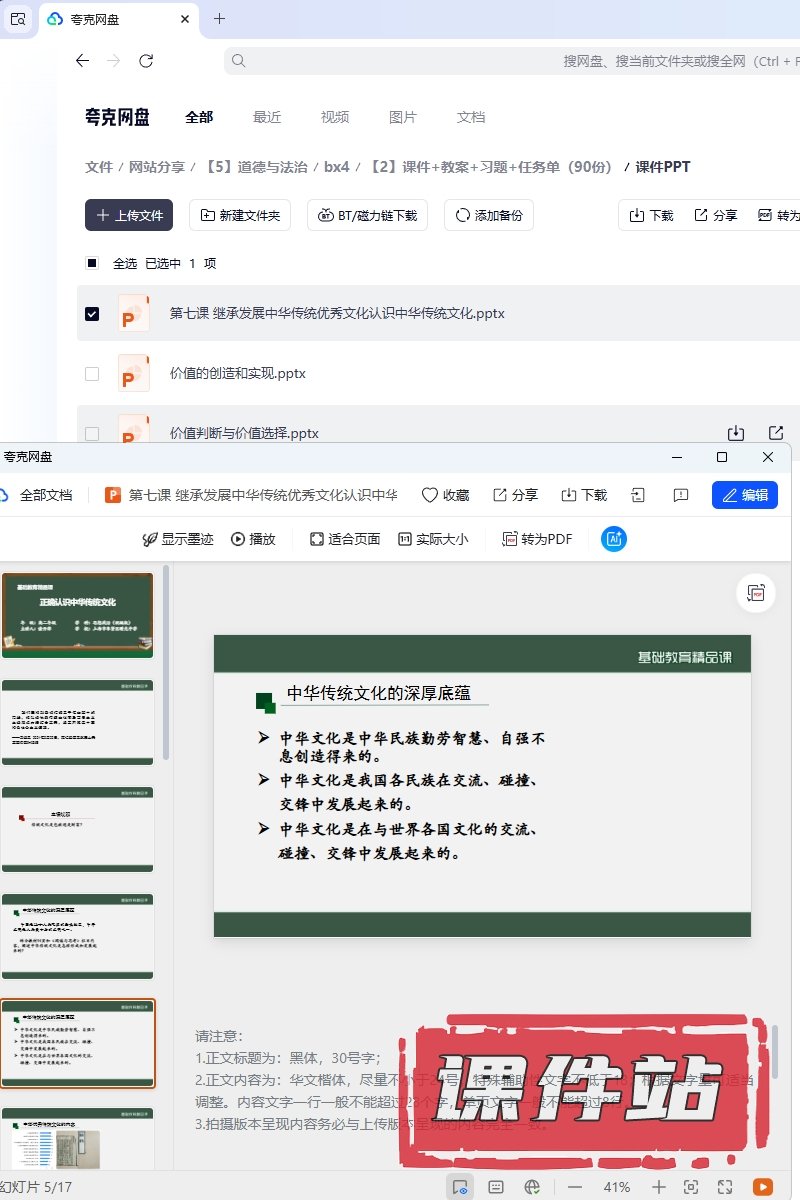Open the notes panel icon in status bar
The width and height of the screenshot is (800, 1200).
[x=496, y=1187]
